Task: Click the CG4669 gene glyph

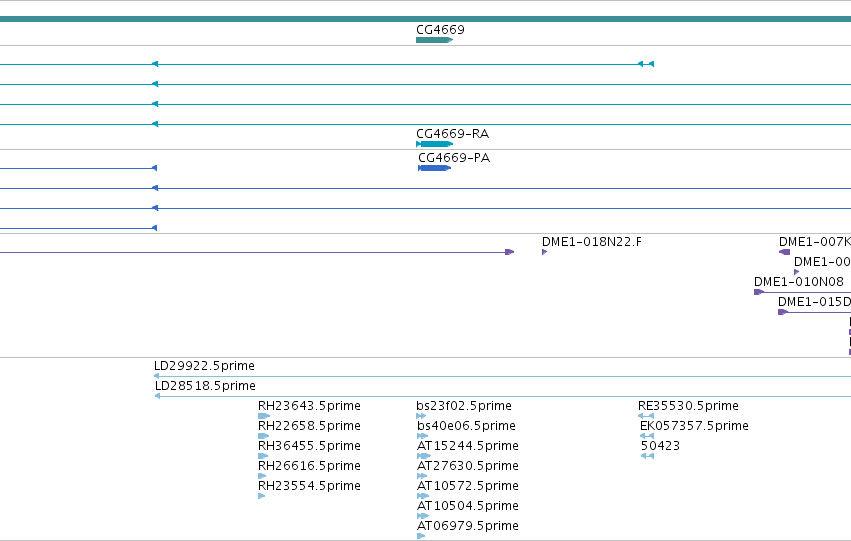Action: coord(434,40)
